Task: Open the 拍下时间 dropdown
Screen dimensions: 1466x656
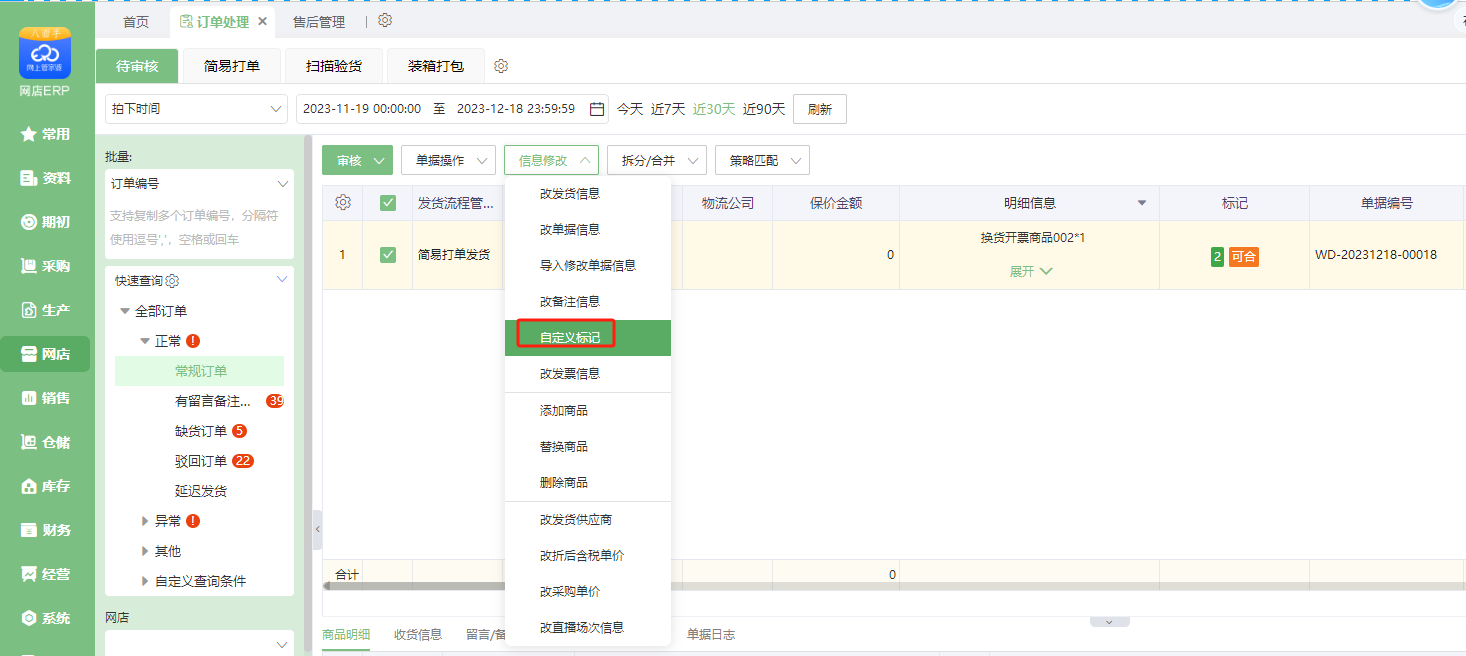Action: tap(196, 109)
